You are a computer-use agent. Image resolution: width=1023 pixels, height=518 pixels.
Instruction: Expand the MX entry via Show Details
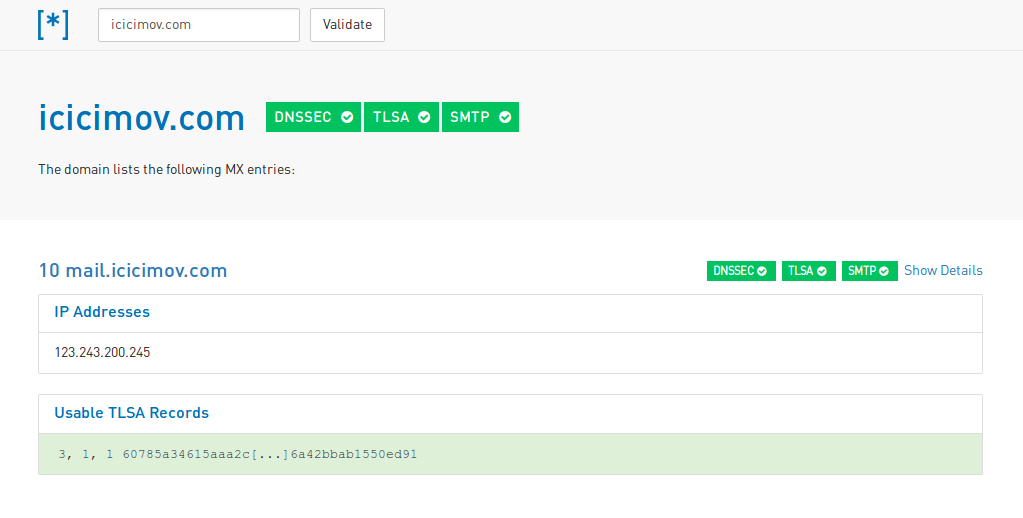pos(943,270)
